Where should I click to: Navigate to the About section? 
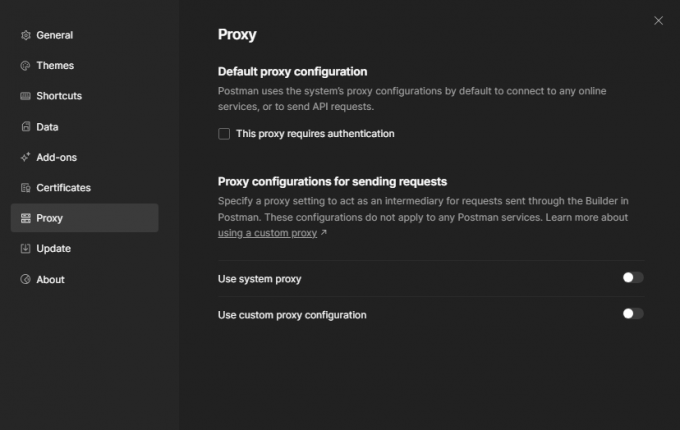click(50, 280)
